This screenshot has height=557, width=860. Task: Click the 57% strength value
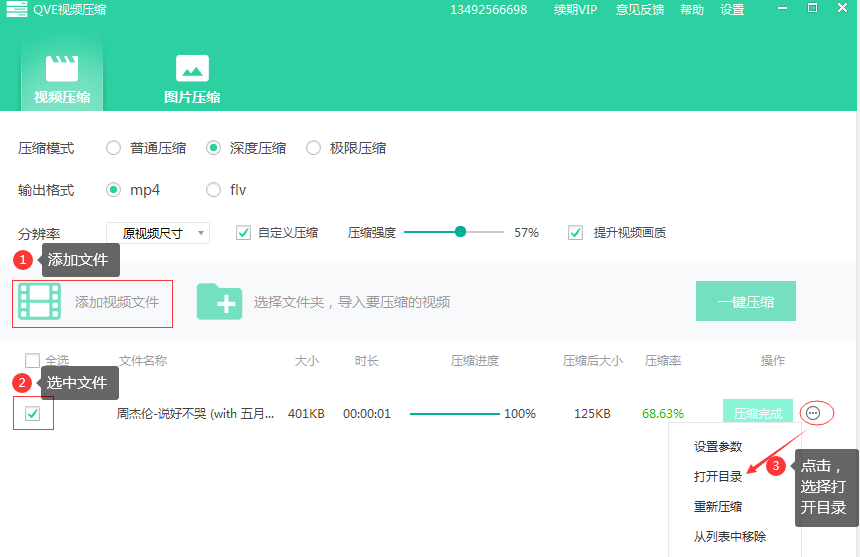[x=527, y=233]
